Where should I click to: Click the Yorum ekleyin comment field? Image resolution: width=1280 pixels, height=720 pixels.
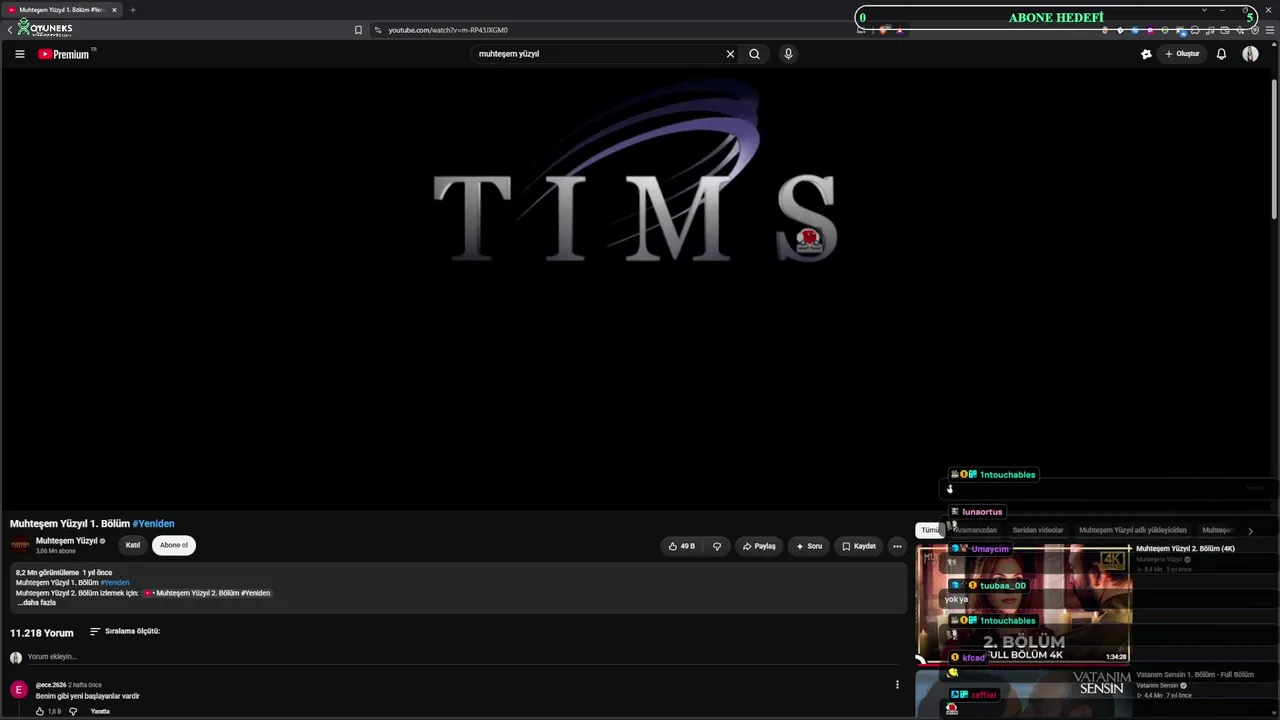460,657
